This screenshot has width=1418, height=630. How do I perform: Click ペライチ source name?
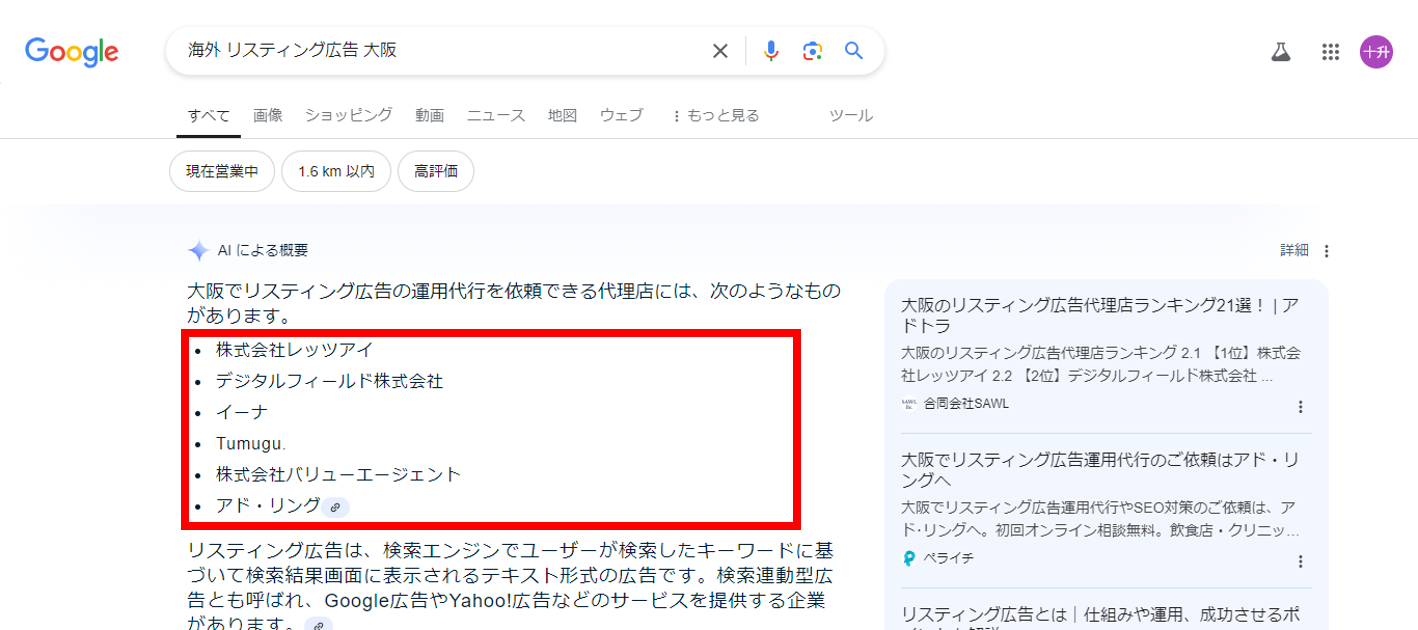pyautogui.click(x=949, y=559)
